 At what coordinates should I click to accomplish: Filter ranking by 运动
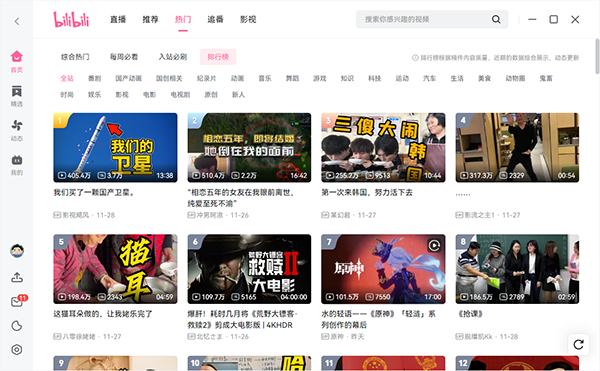pos(402,78)
